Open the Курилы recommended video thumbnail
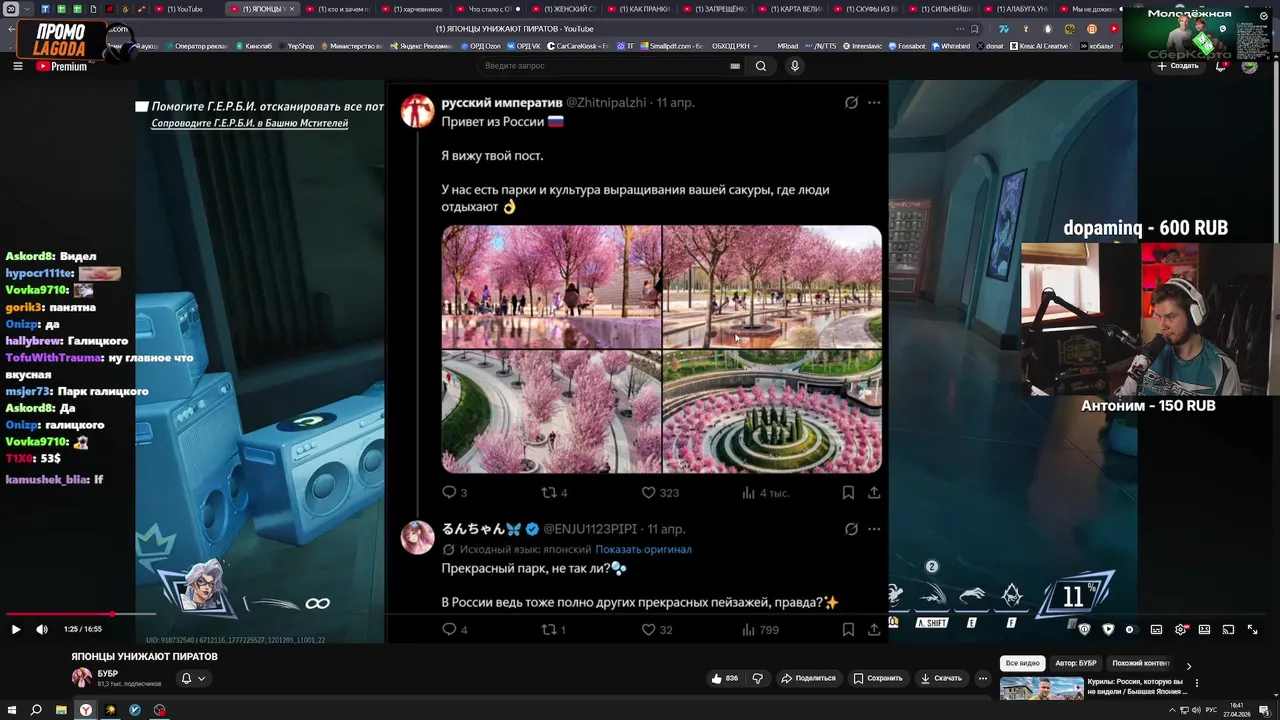This screenshot has width=1280, height=720. pyautogui.click(x=1042, y=689)
